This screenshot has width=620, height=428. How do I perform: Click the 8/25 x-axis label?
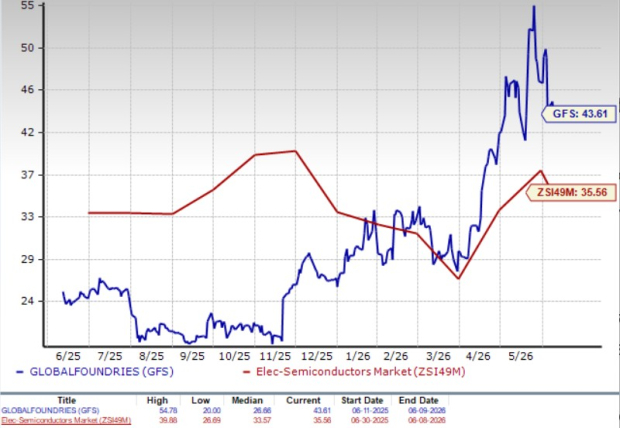(151, 356)
